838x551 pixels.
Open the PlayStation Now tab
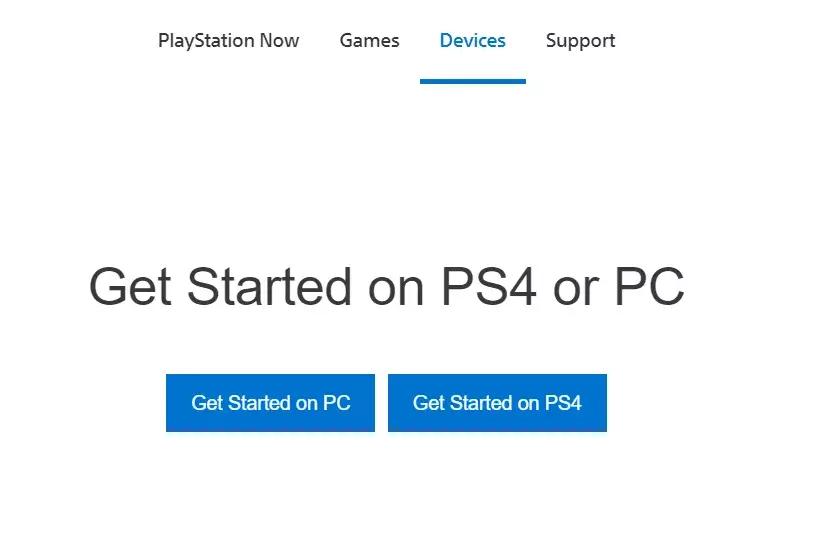point(228,41)
